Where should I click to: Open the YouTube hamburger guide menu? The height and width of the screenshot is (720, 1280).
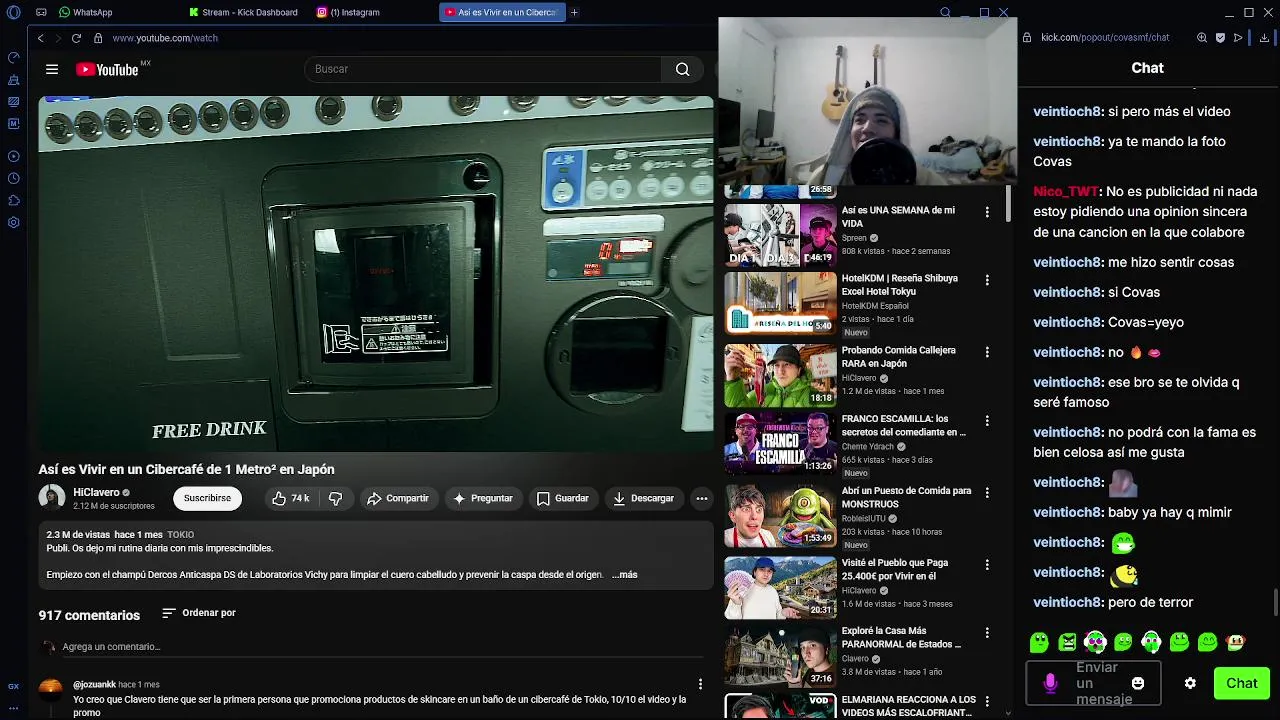coord(52,69)
